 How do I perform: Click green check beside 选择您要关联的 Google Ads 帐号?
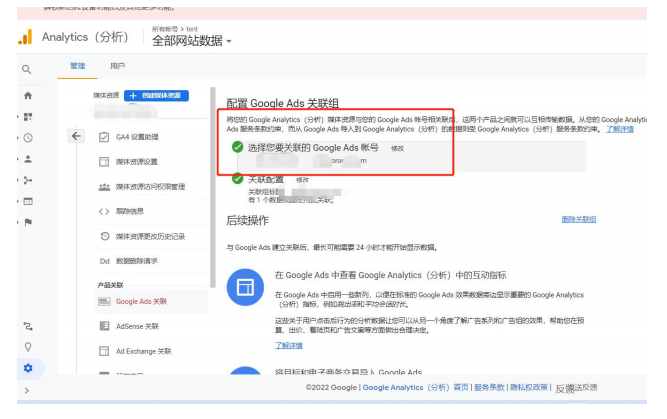pyautogui.click(x=237, y=147)
